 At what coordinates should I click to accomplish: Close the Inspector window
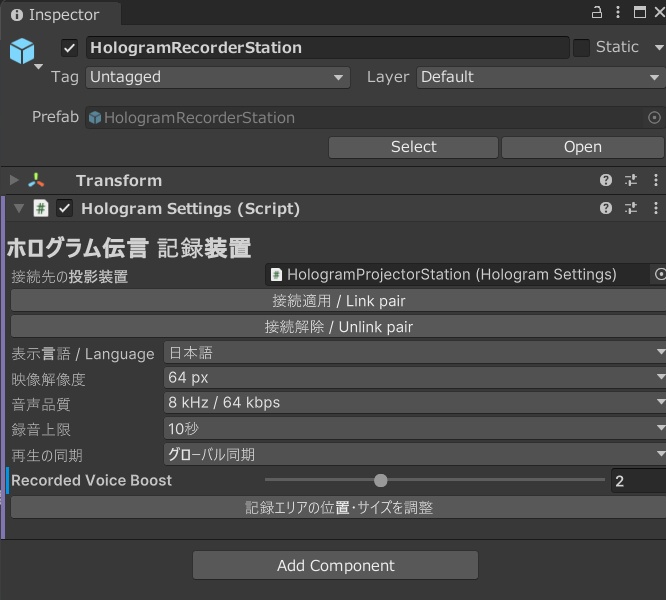pyautogui.click(x=660, y=12)
